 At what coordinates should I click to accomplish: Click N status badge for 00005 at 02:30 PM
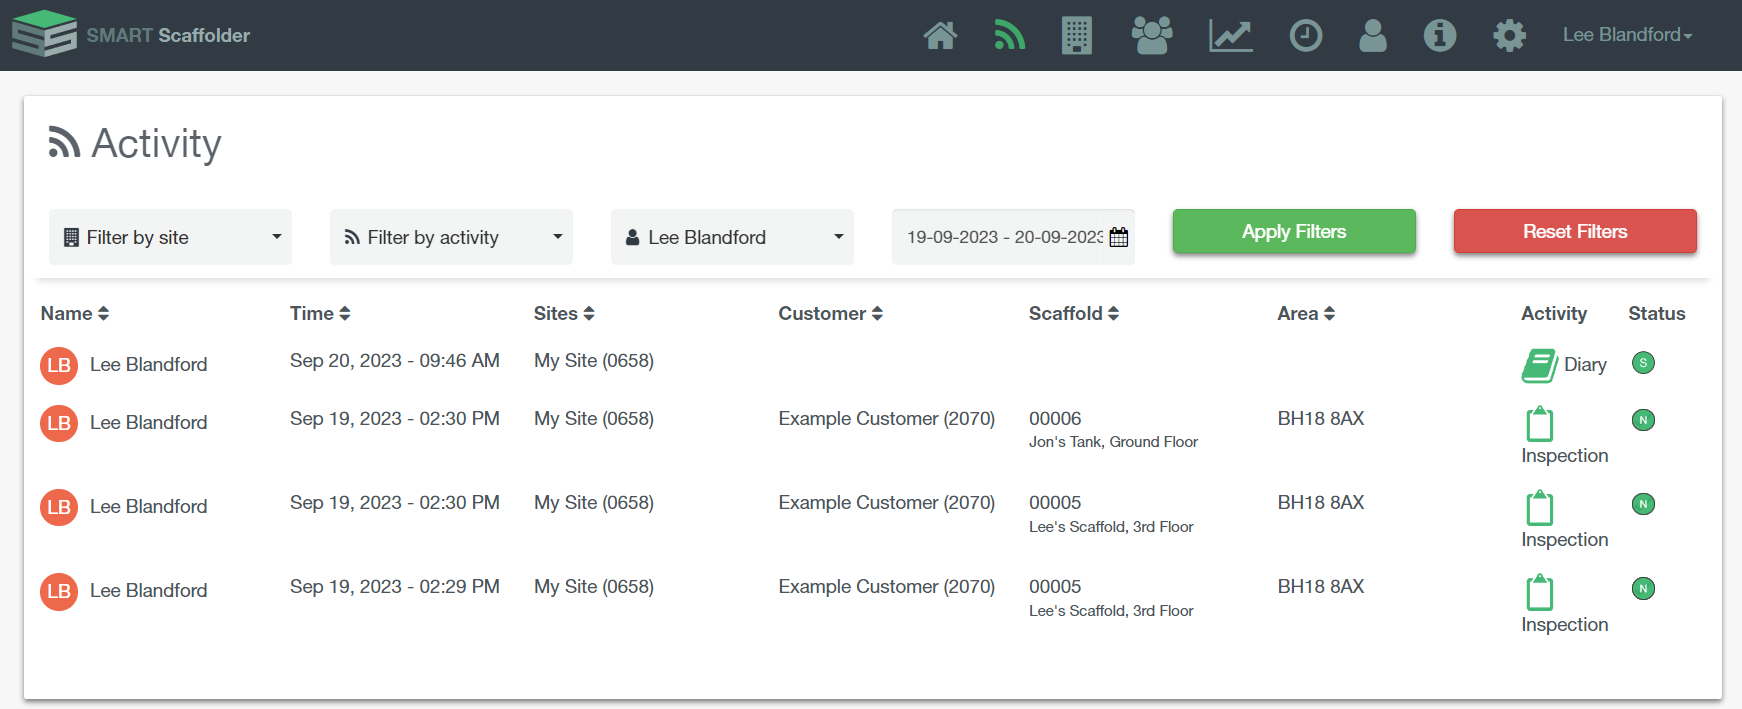[1643, 504]
